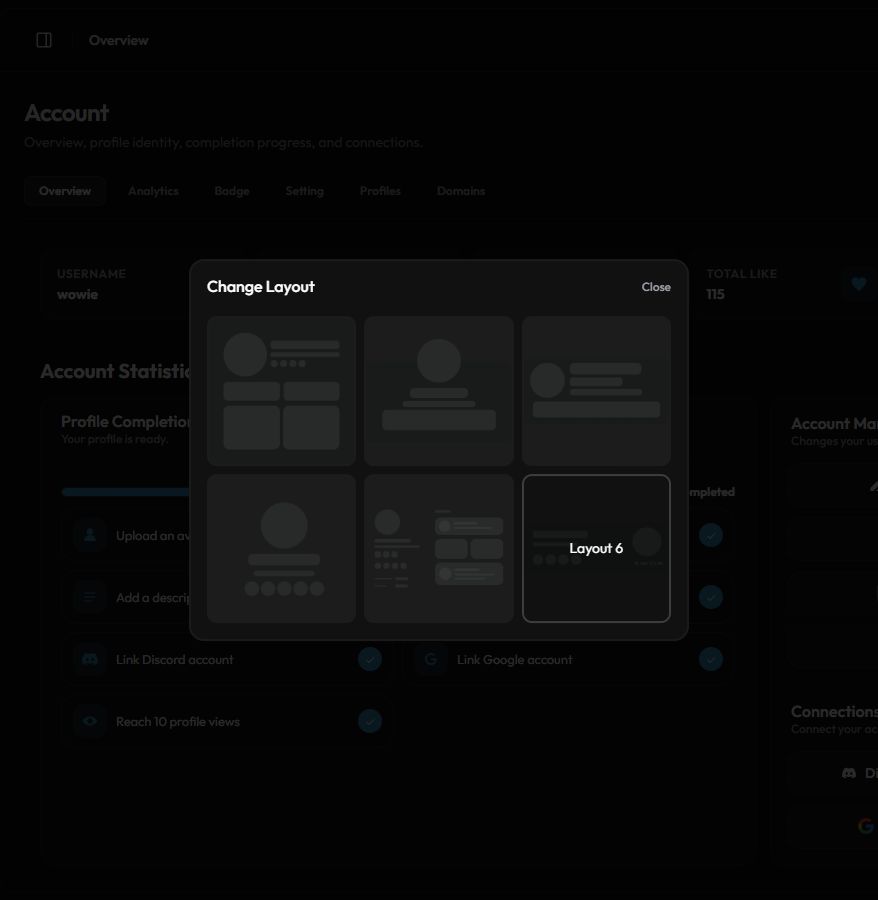
Task: Click the Google icon under Connections
Action: coord(865,826)
